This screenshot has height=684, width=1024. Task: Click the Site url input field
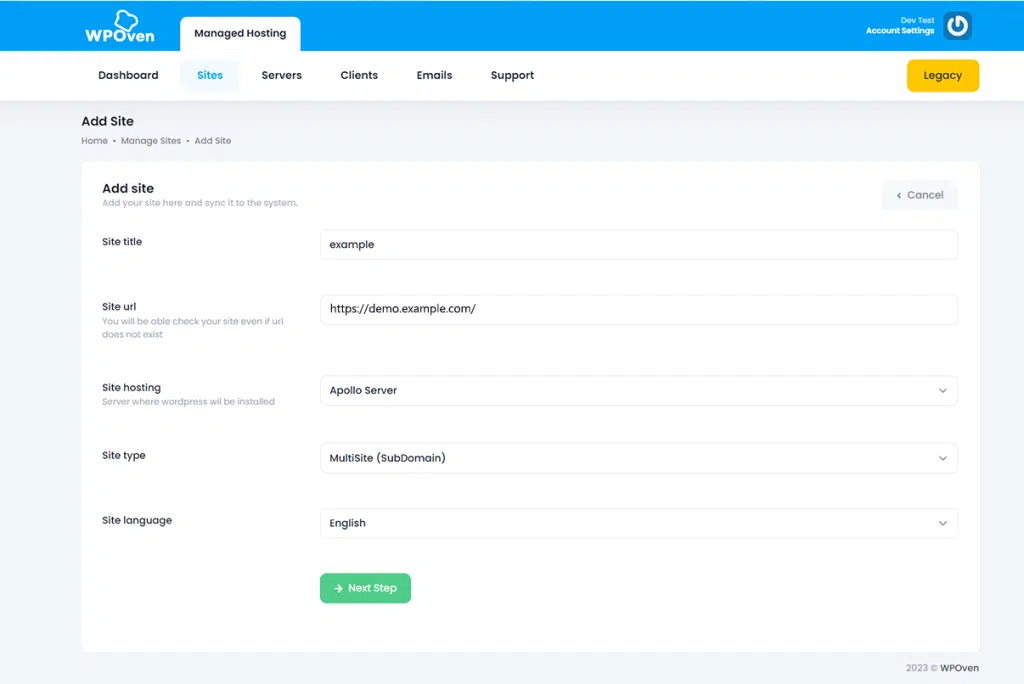point(639,309)
